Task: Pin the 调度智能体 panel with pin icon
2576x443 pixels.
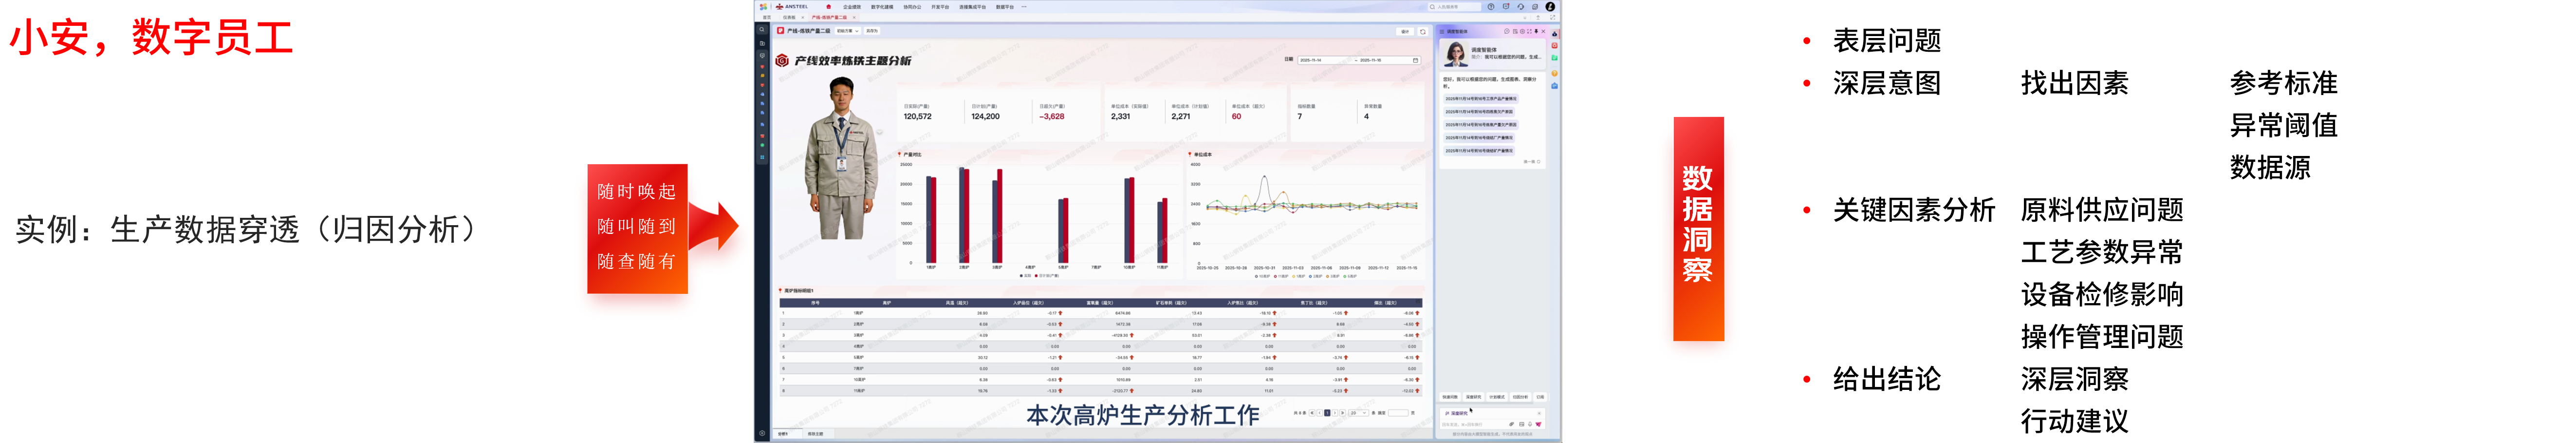Action: (1536, 32)
